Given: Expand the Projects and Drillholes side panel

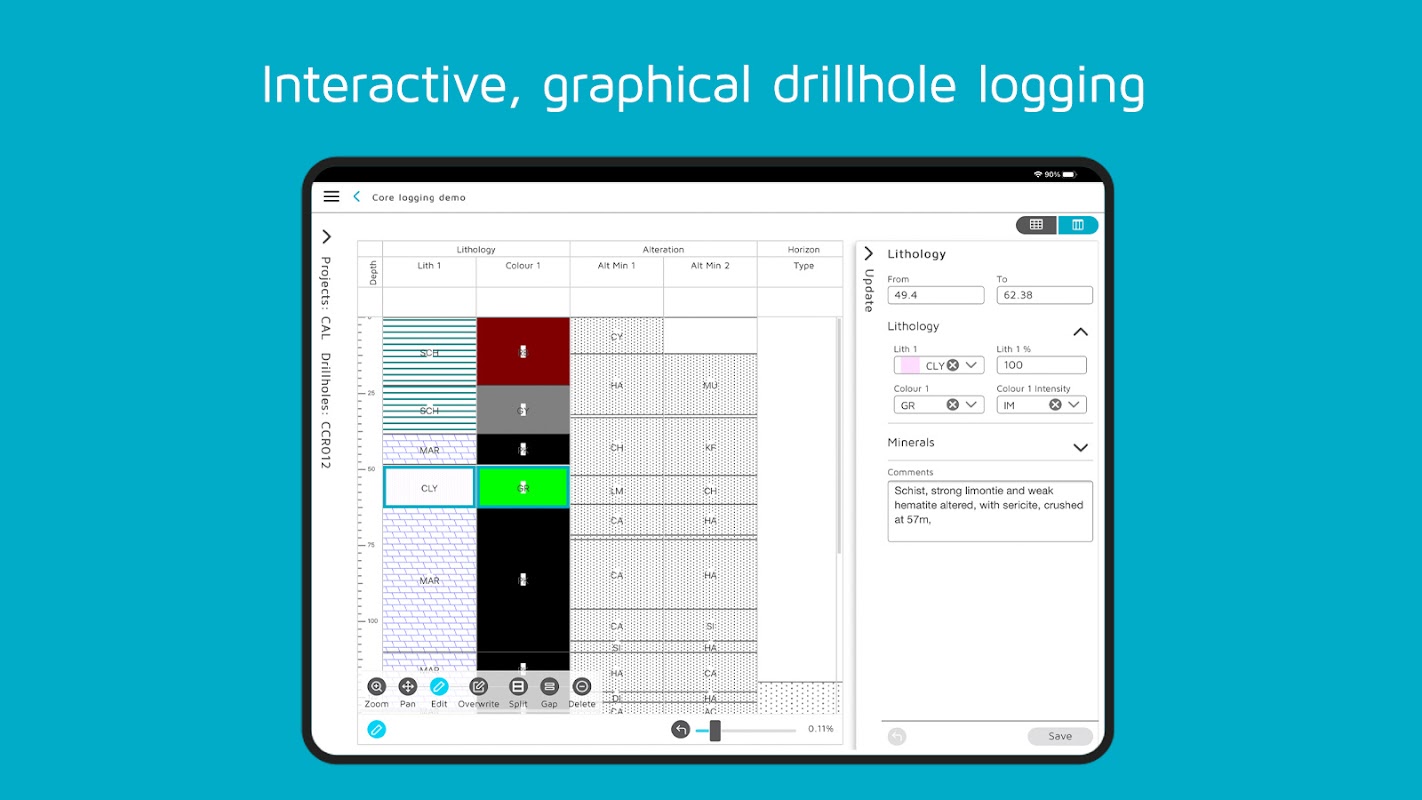Looking at the screenshot, I should point(326,237).
